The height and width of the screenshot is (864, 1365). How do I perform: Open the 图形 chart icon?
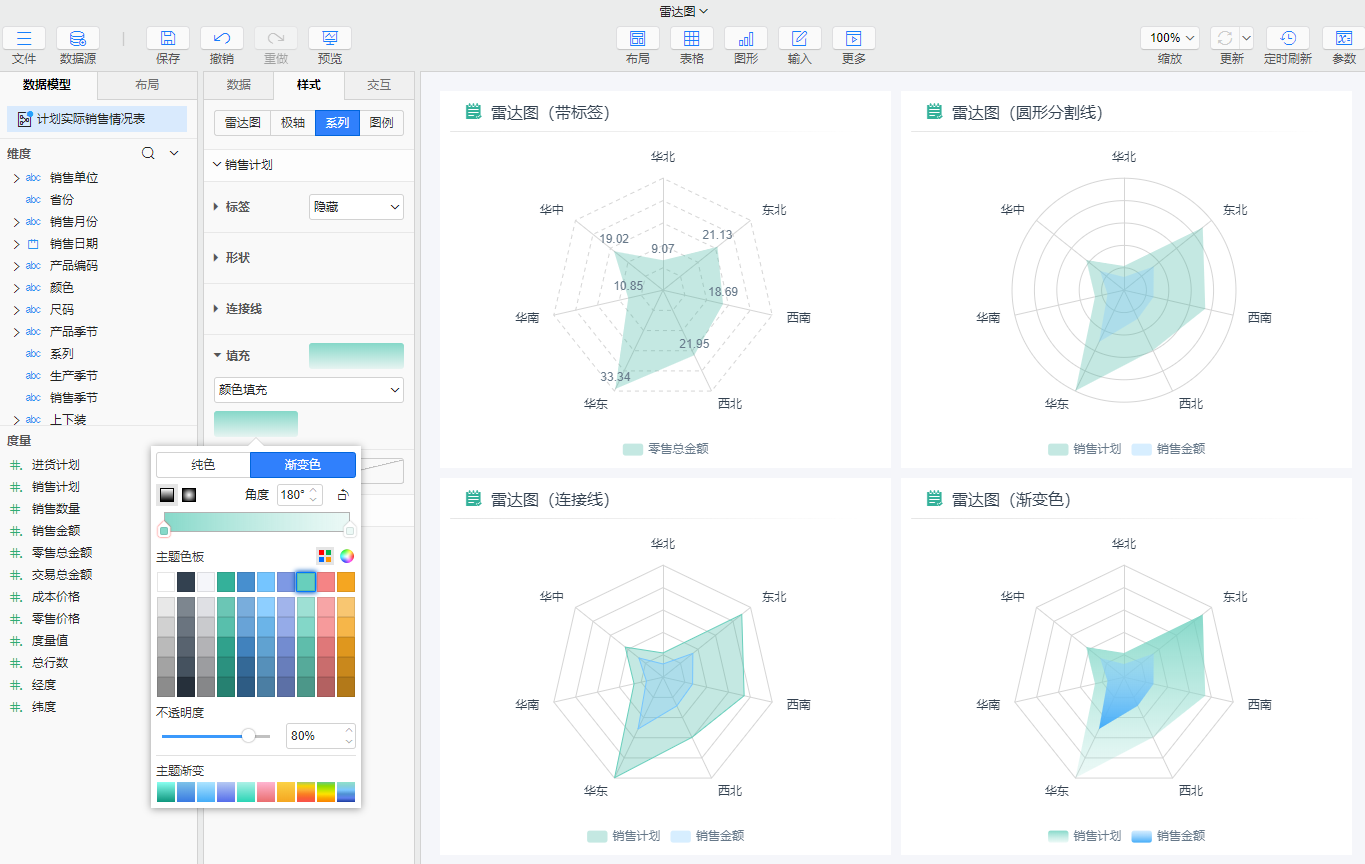[x=746, y=39]
